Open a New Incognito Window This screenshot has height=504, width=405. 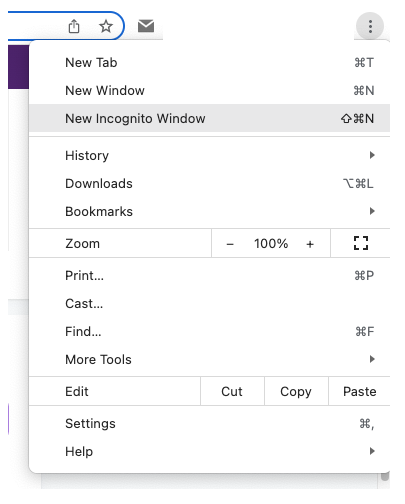coord(209,118)
